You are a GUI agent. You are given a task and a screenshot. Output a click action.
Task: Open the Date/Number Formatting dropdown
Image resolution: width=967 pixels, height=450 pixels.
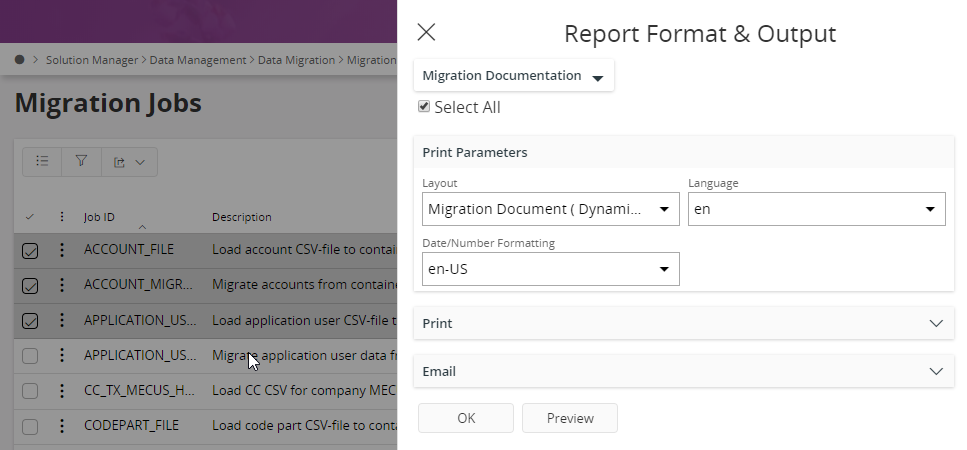(x=551, y=269)
